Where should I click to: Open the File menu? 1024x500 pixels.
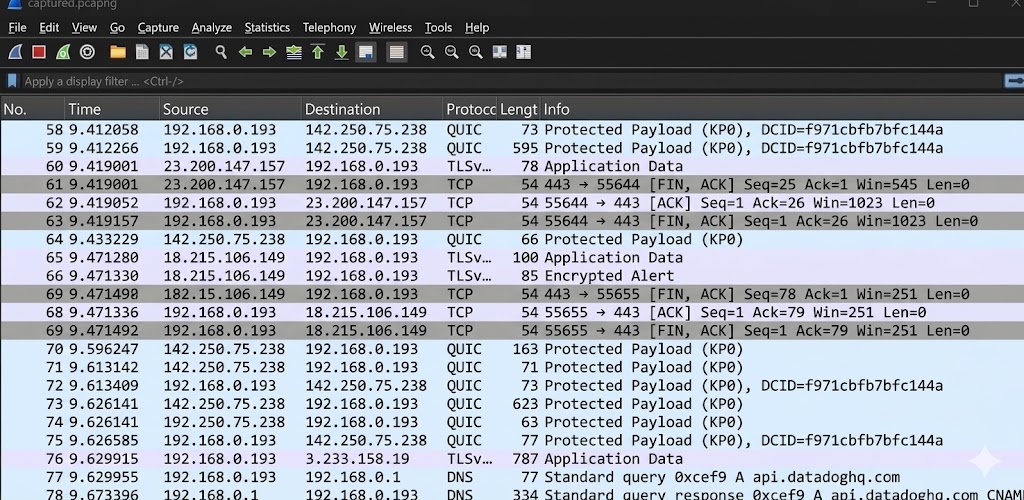point(17,27)
